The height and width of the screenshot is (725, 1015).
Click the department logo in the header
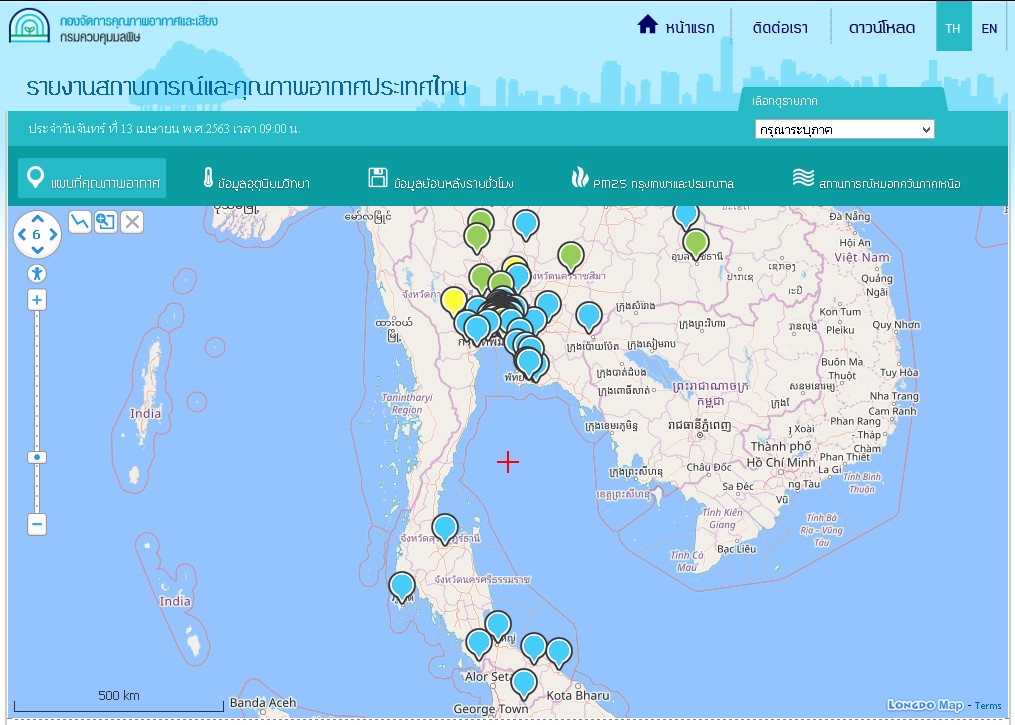click(x=29, y=26)
